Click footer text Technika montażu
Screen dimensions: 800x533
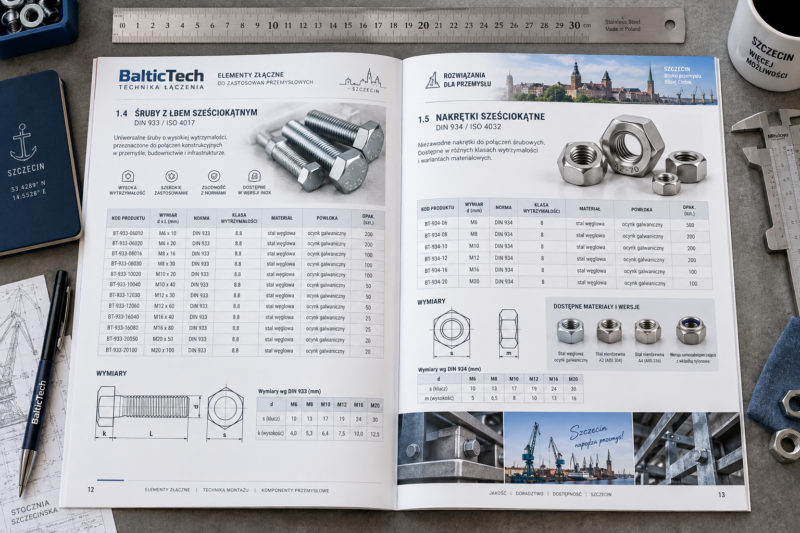226,490
